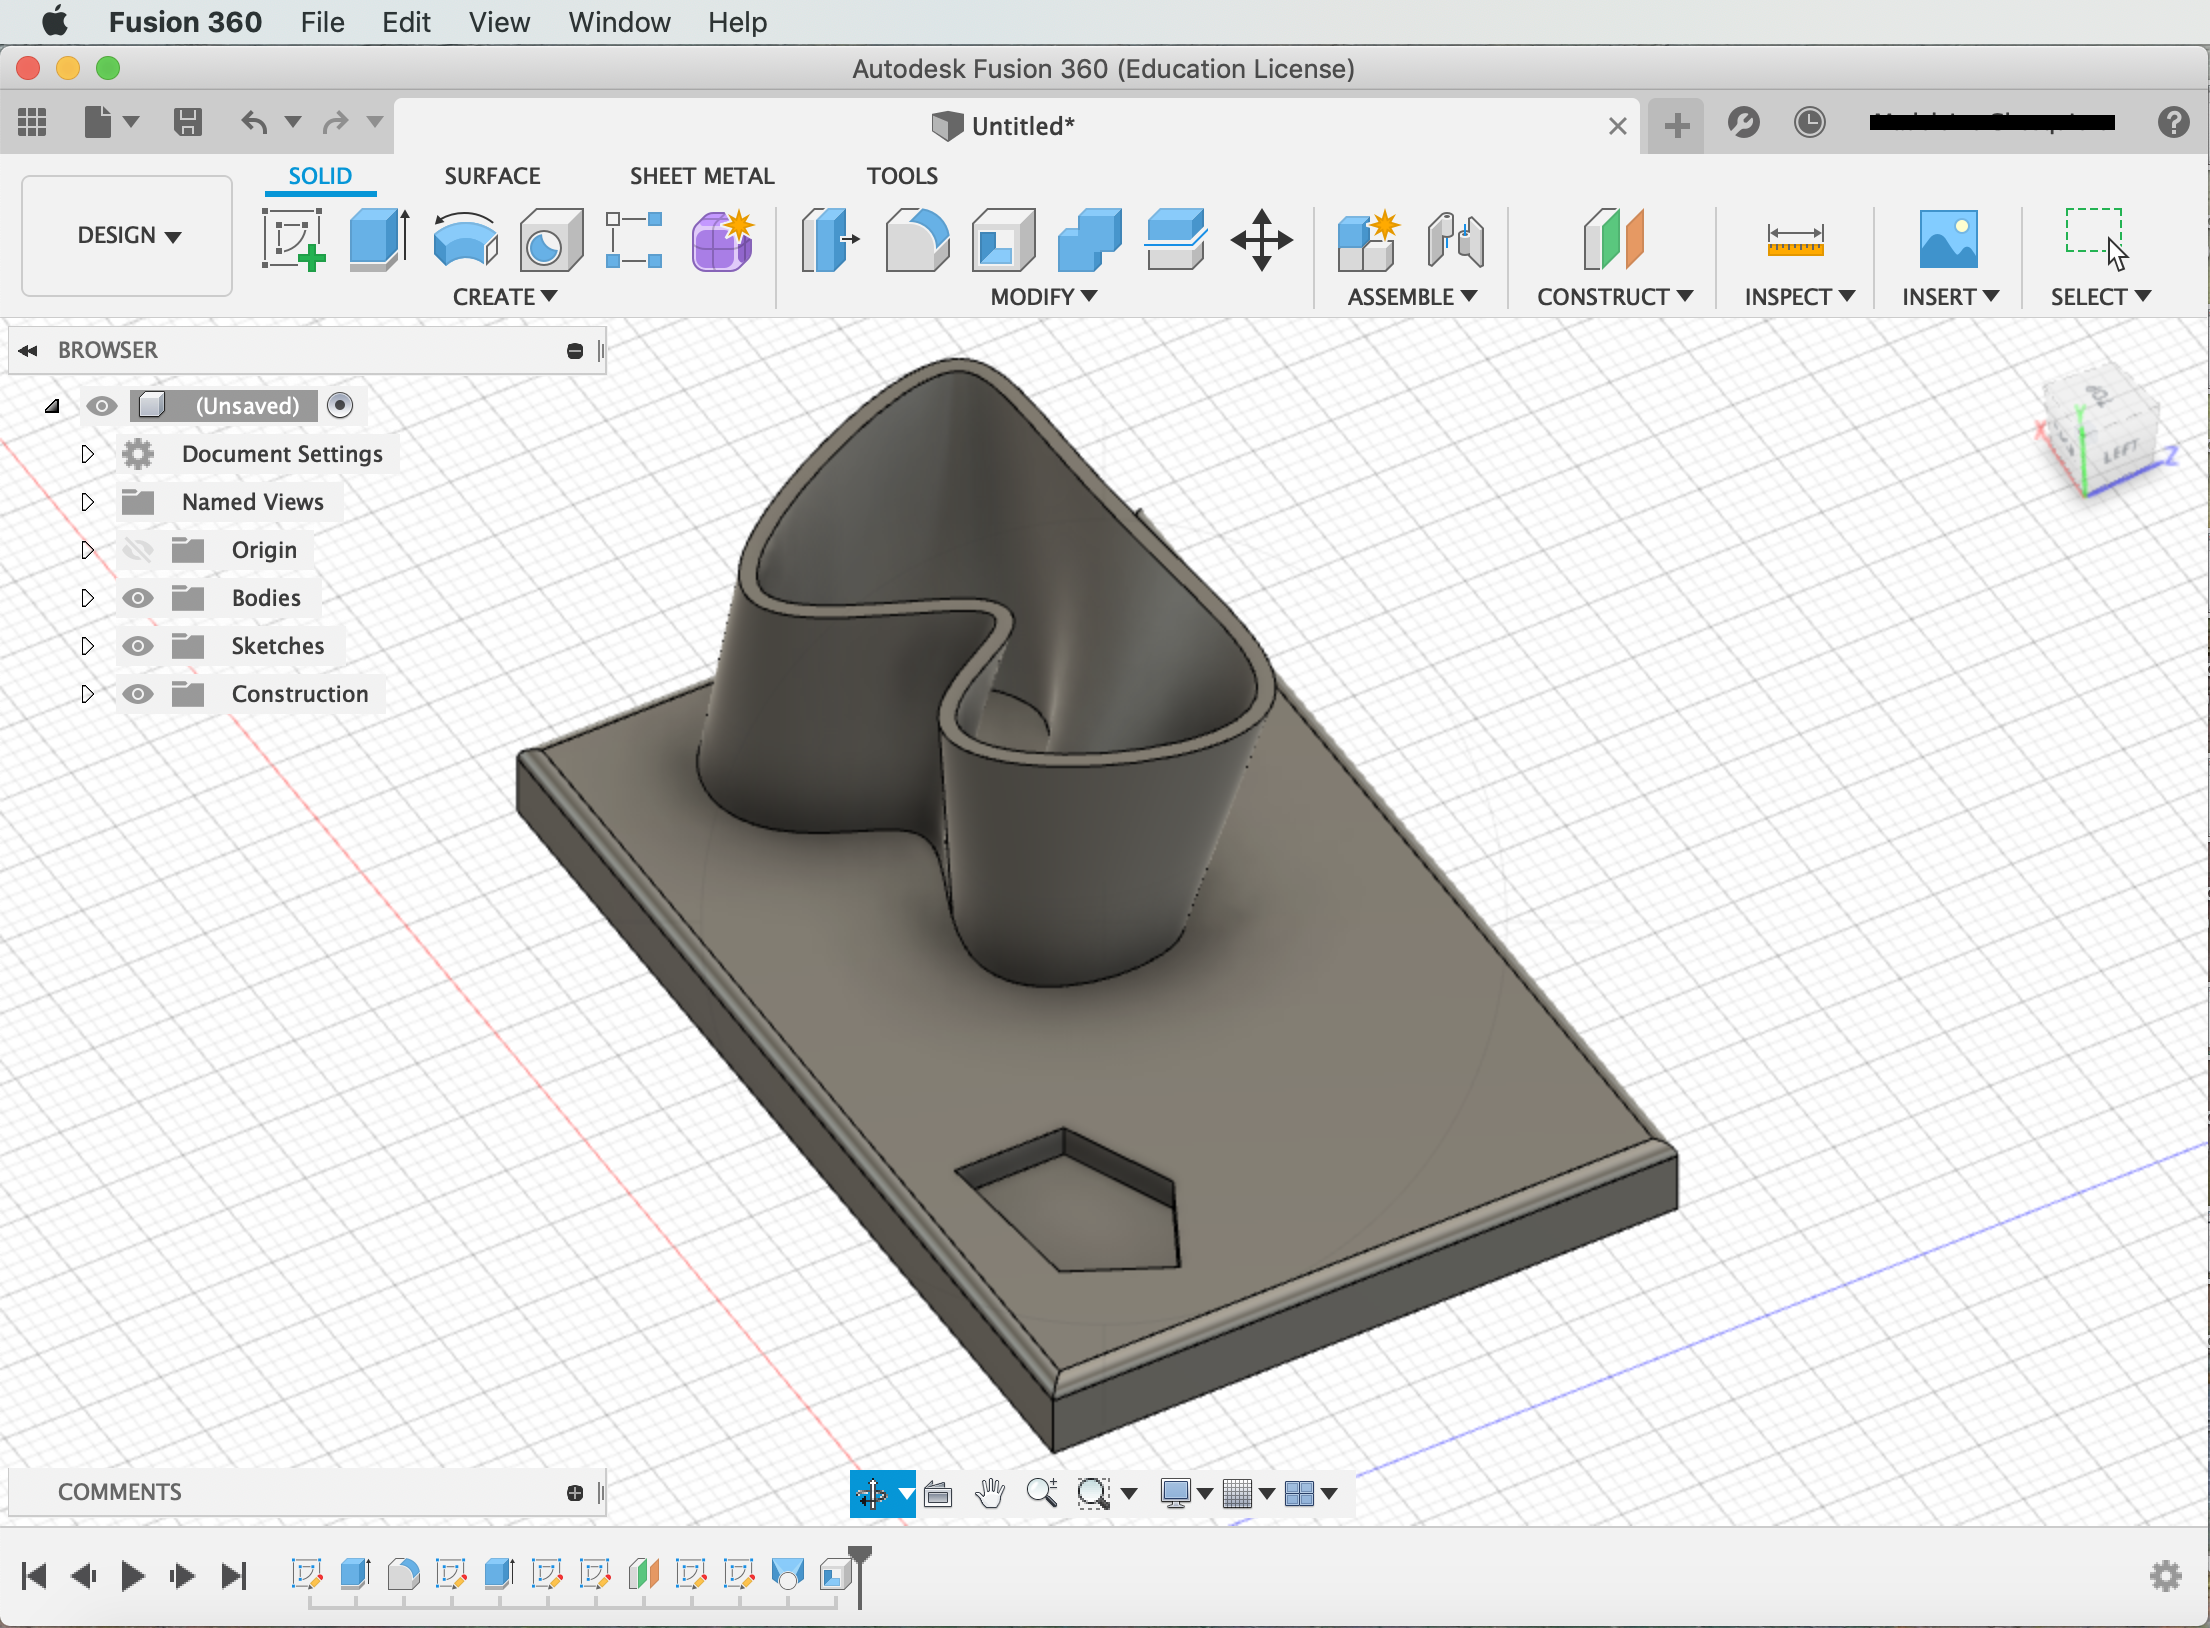The width and height of the screenshot is (2210, 1628).
Task: Click the Save icon
Action: [187, 122]
